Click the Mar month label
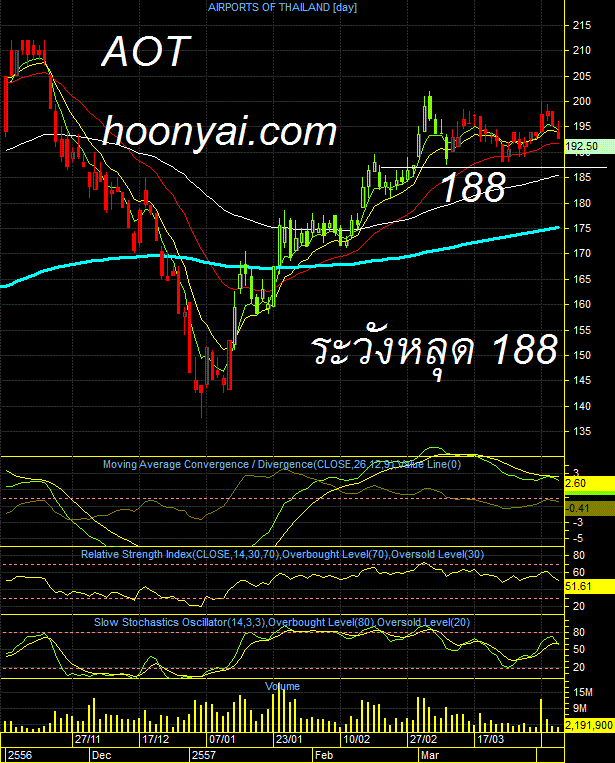615x763 pixels. point(430,755)
